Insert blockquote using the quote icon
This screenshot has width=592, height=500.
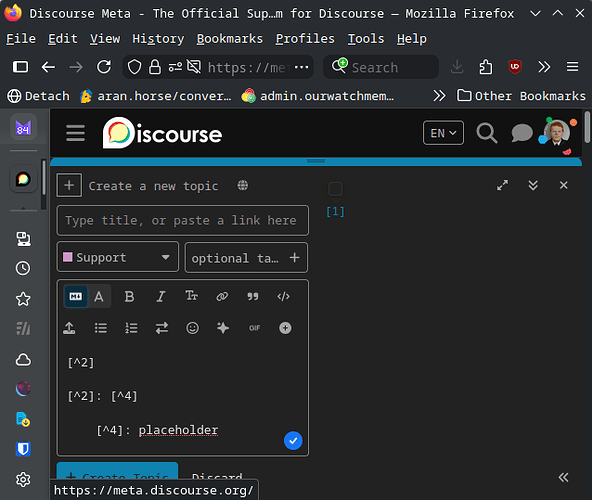tap(253, 296)
